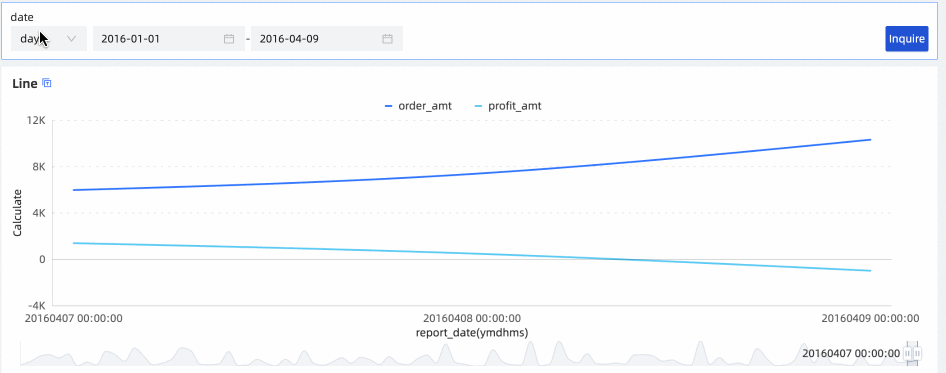Click the start date field 2016-01-01
The height and width of the screenshot is (373, 946).
(168, 39)
